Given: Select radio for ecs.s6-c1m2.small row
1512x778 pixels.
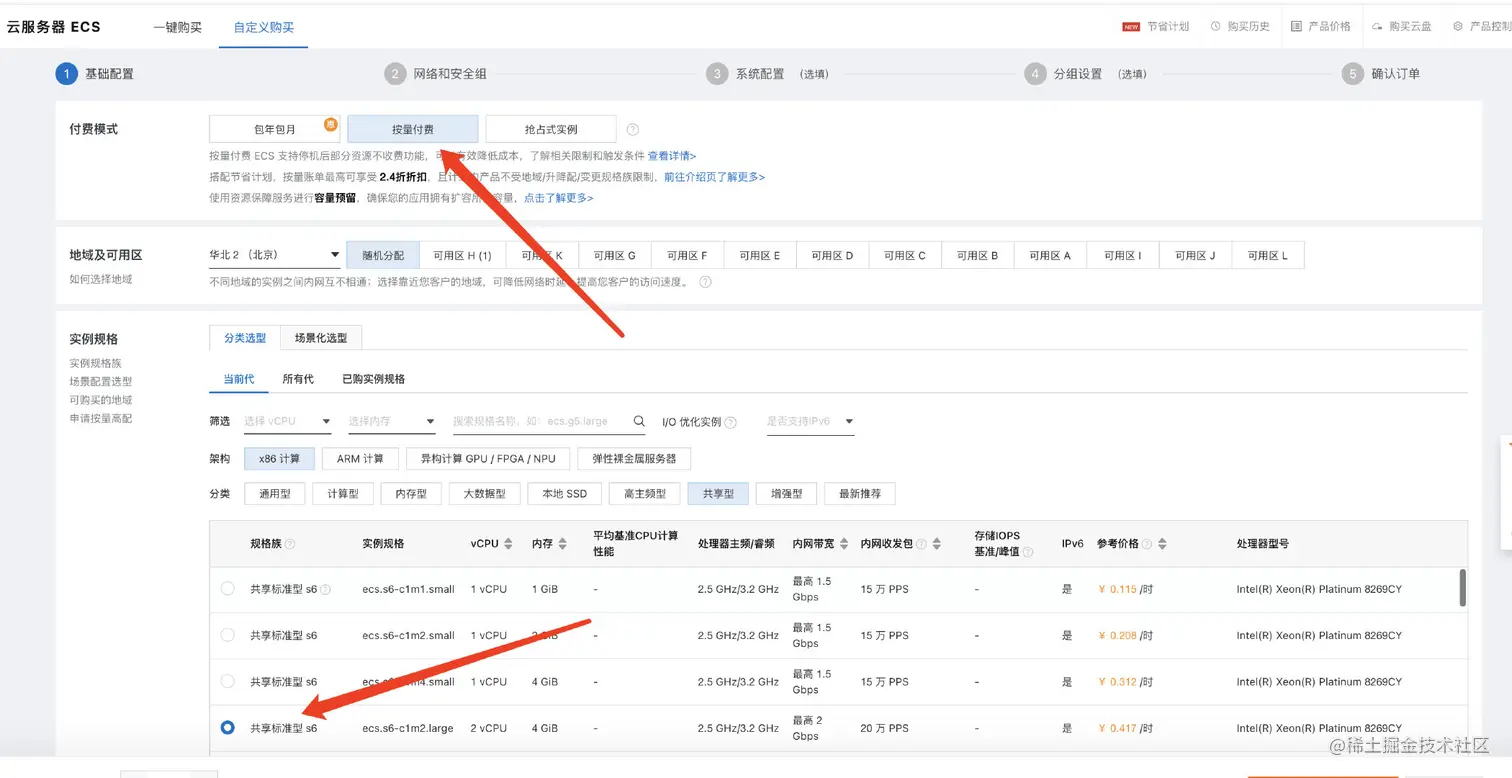Looking at the screenshot, I should tap(227, 635).
